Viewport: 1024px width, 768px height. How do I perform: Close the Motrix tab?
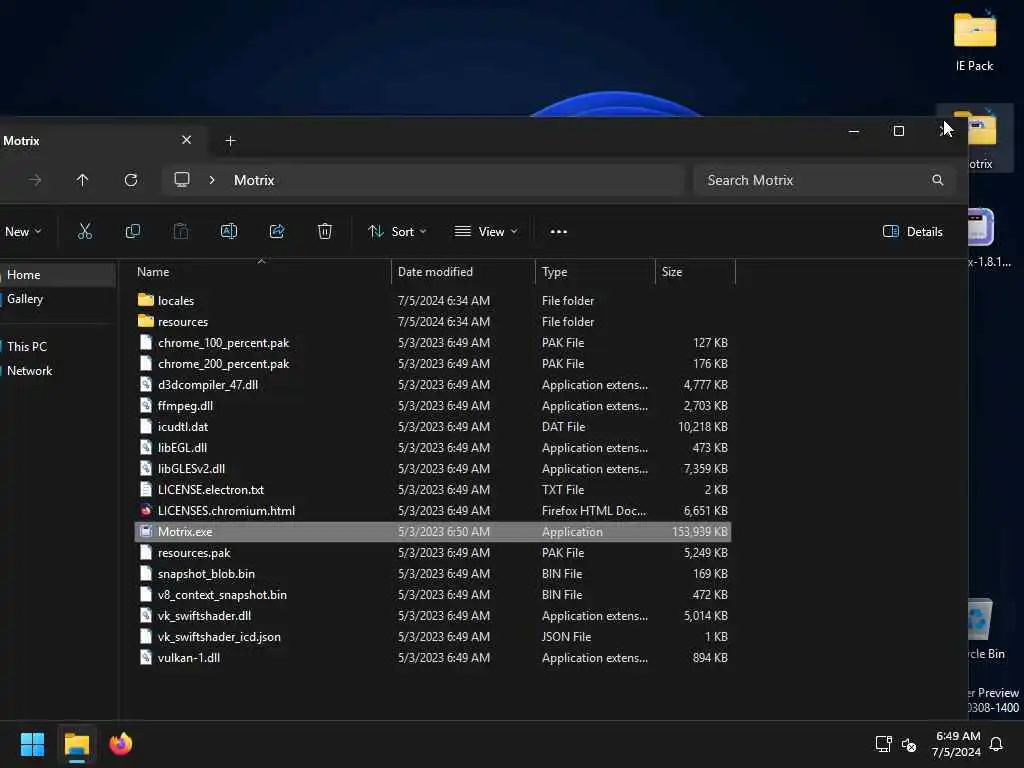pyautogui.click(x=187, y=140)
